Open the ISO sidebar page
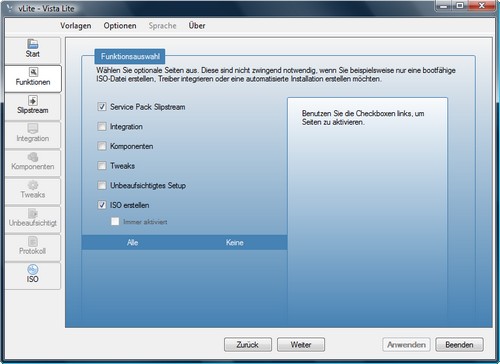Screen dimensions: 500x364 point(33,275)
